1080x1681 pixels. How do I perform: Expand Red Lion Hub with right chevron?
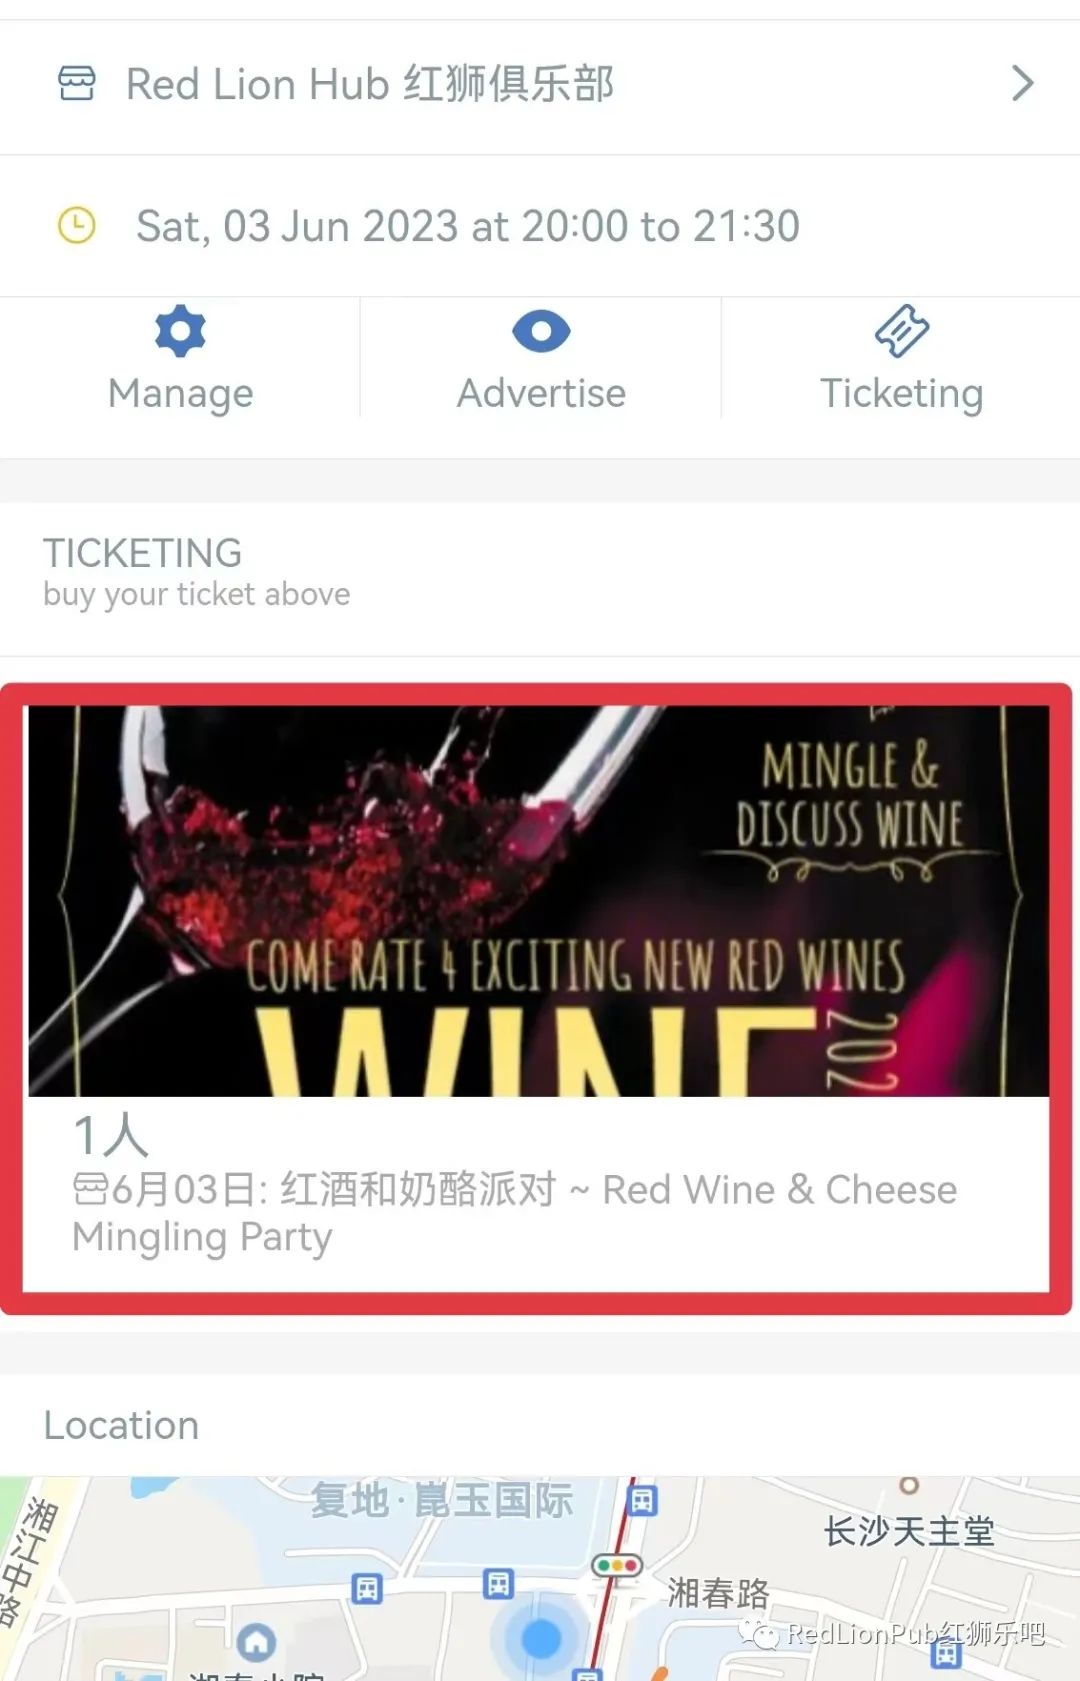point(1021,83)
